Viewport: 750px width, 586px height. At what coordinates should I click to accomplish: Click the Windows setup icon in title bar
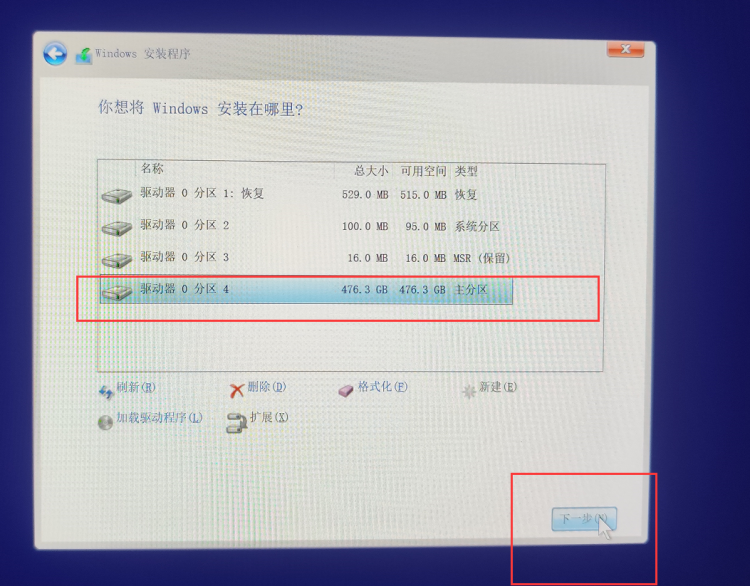(x=84, y=55)
